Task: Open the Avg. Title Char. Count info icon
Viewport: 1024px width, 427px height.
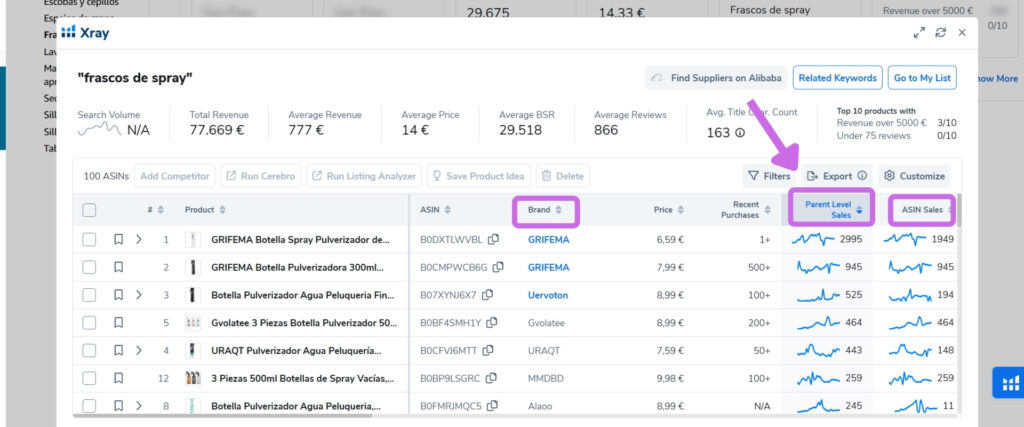Action: coord(740,133)
